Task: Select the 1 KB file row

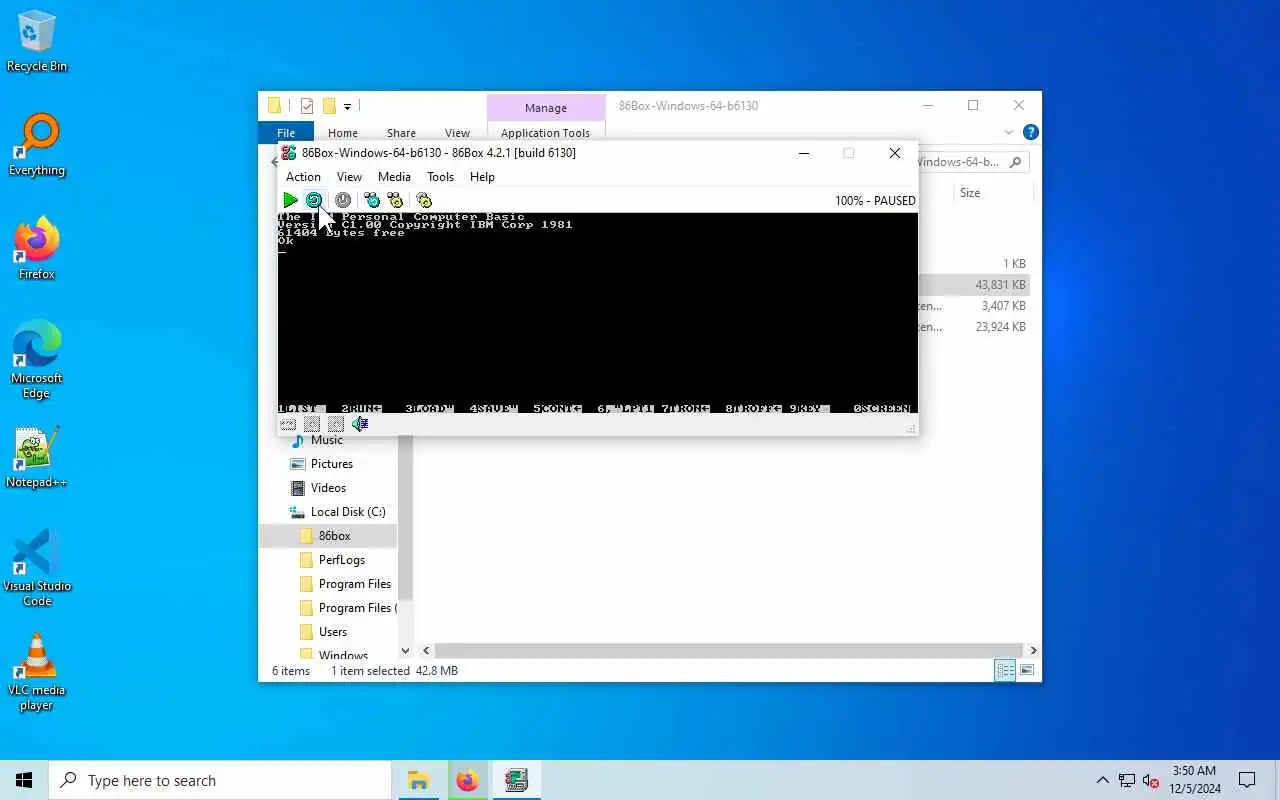Action: pos(975,264)
